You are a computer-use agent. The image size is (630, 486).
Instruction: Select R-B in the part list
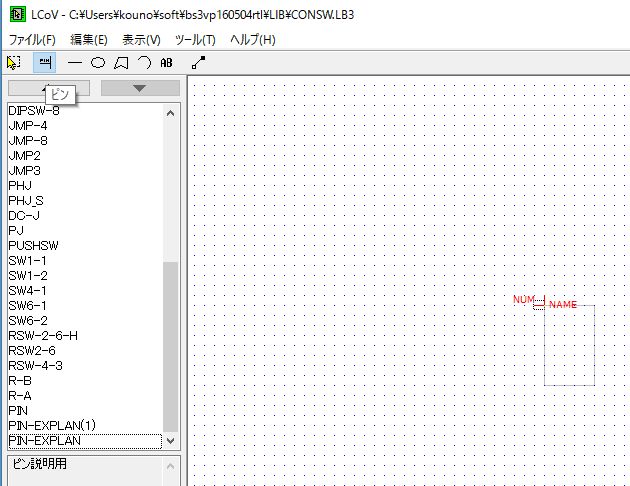[85, 380]
